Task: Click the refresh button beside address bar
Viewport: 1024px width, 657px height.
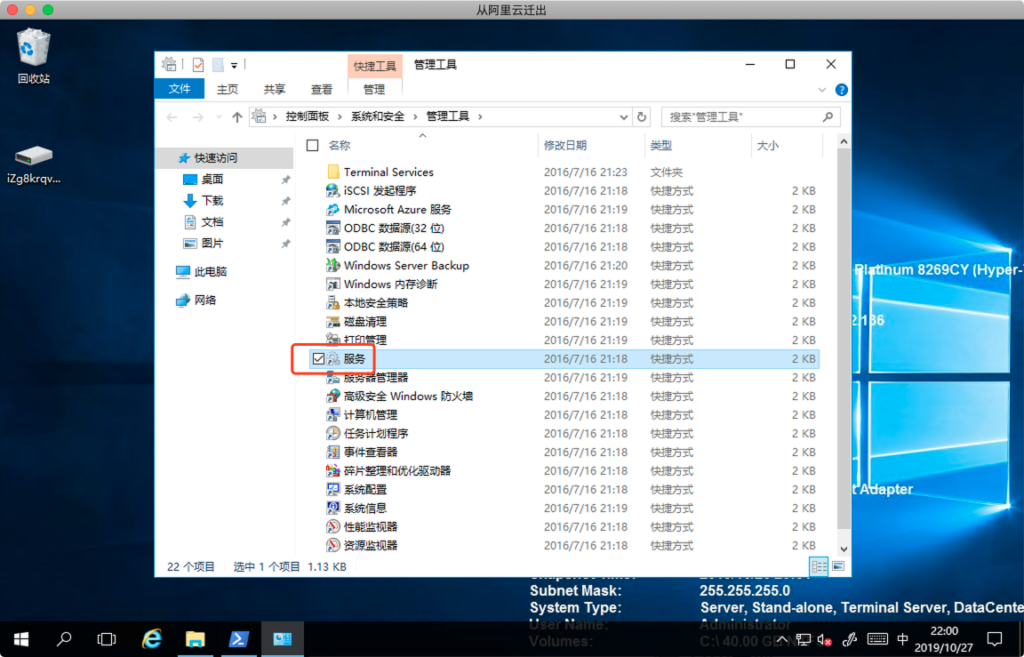Action: tap(642, 117)
